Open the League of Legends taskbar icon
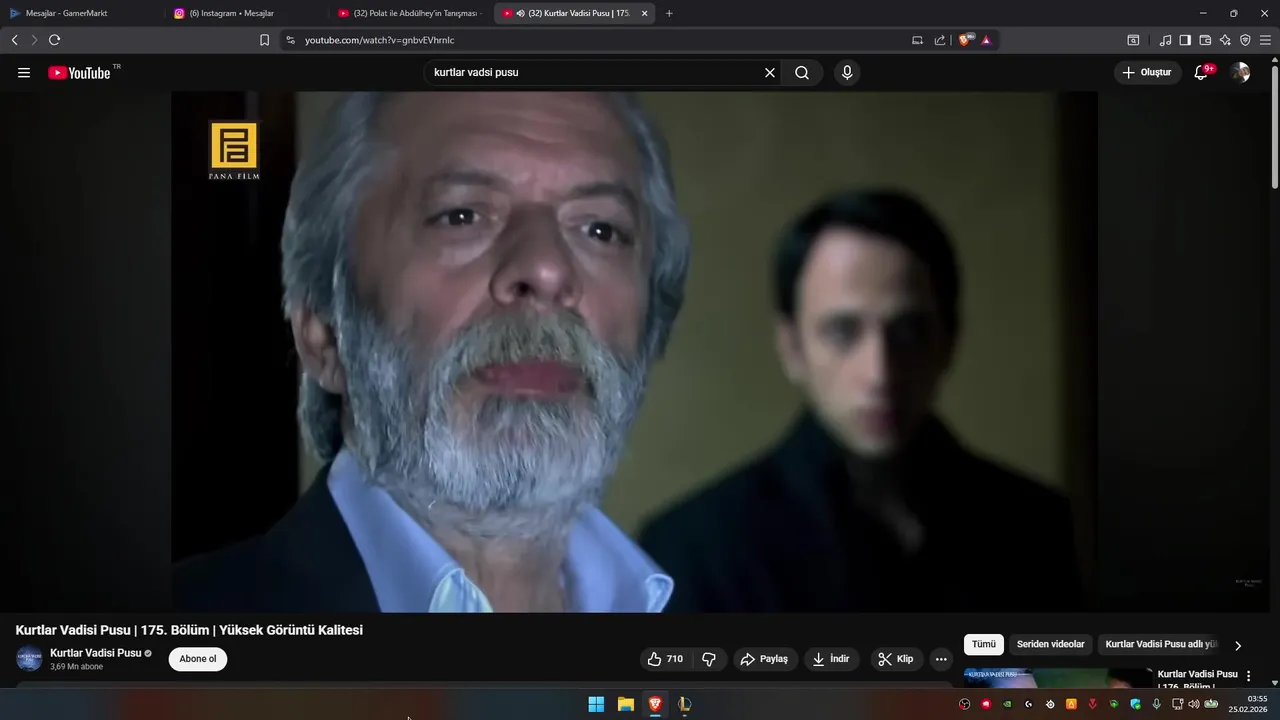The image size is (1280, 720). point(684,704)
